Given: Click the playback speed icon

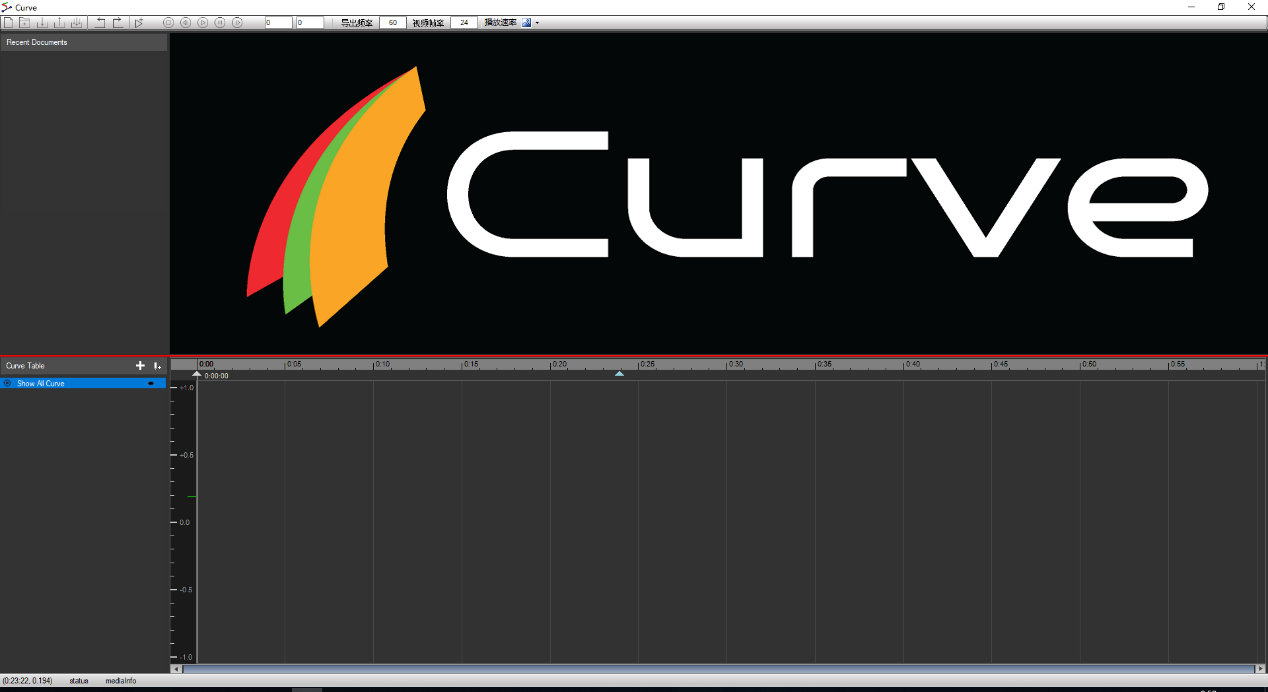Looking at the screenshot, I should coord(526,22).
